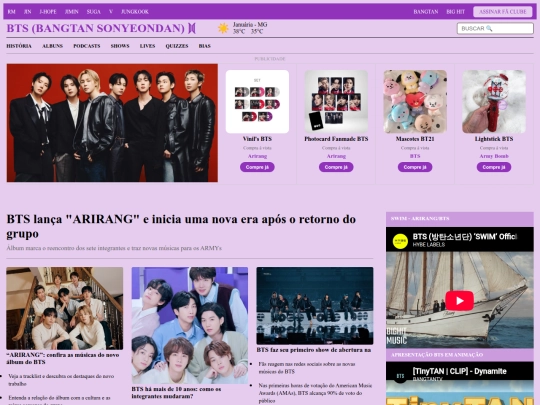Open the Lightstick BTS product image

point(494,102)
